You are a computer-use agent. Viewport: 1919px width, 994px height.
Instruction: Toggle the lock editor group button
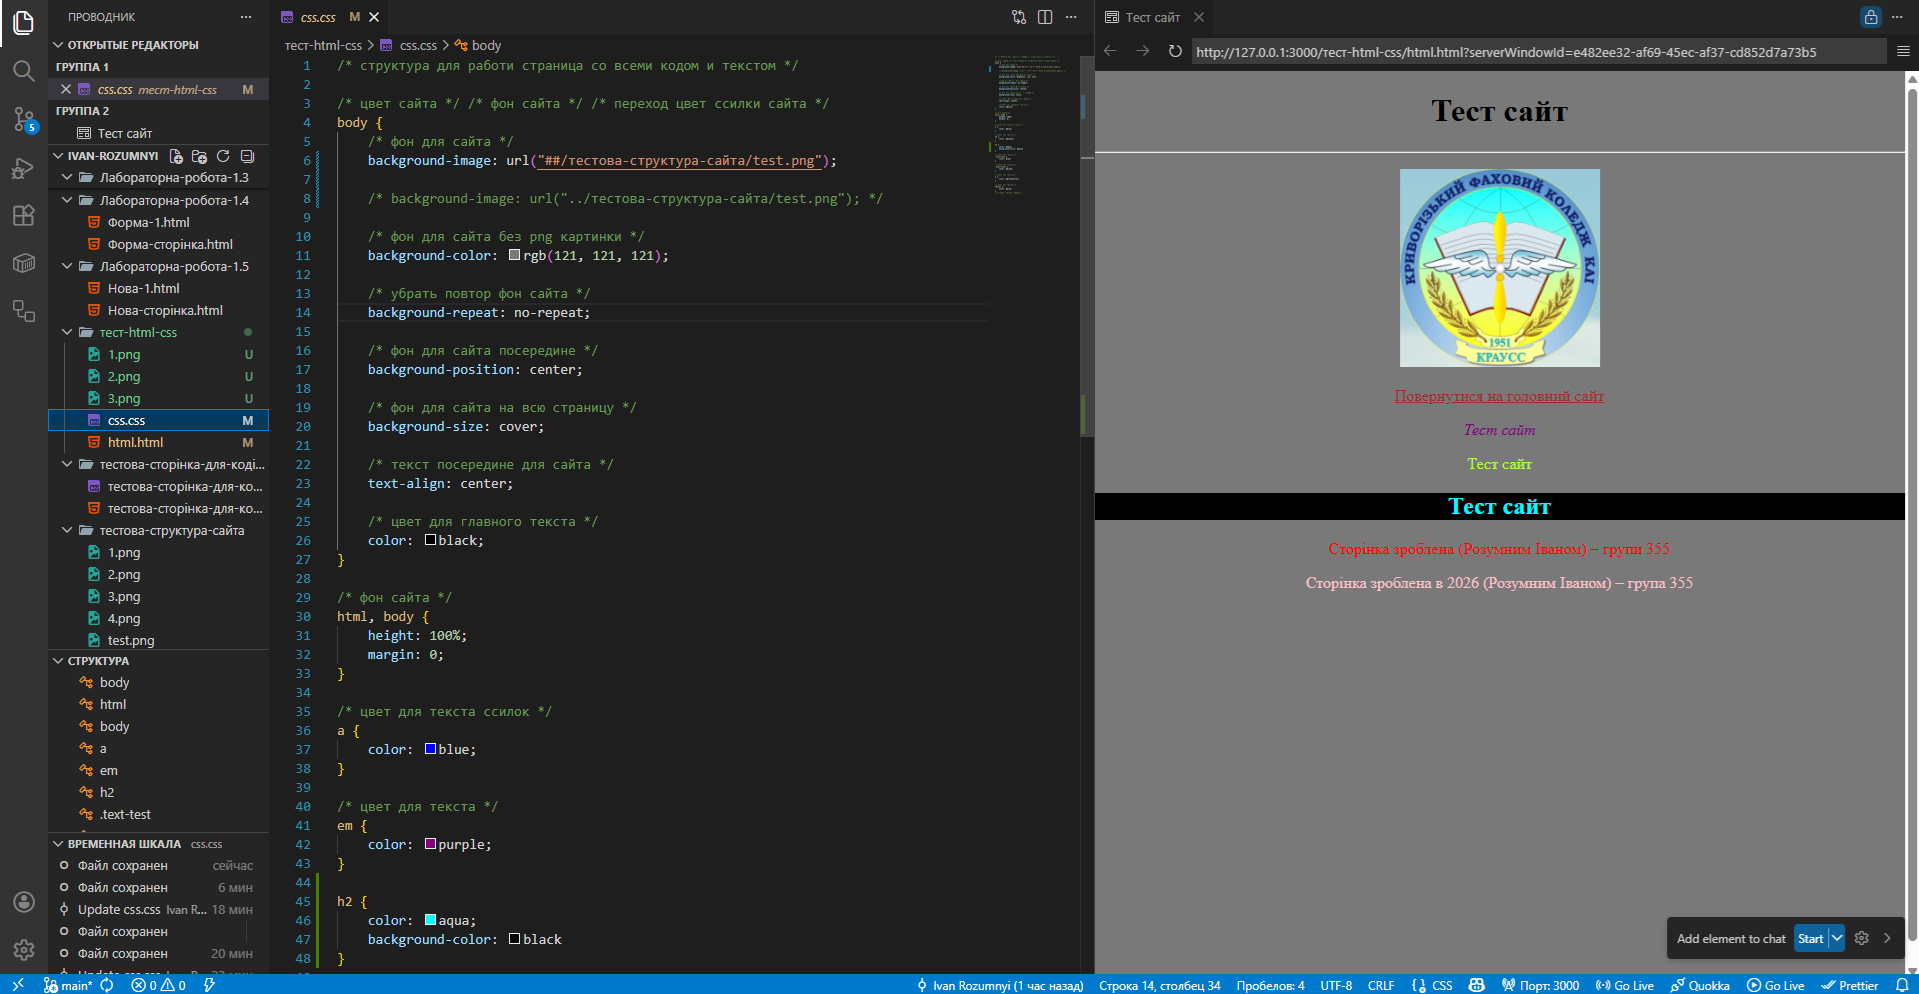coord(1870,17)
